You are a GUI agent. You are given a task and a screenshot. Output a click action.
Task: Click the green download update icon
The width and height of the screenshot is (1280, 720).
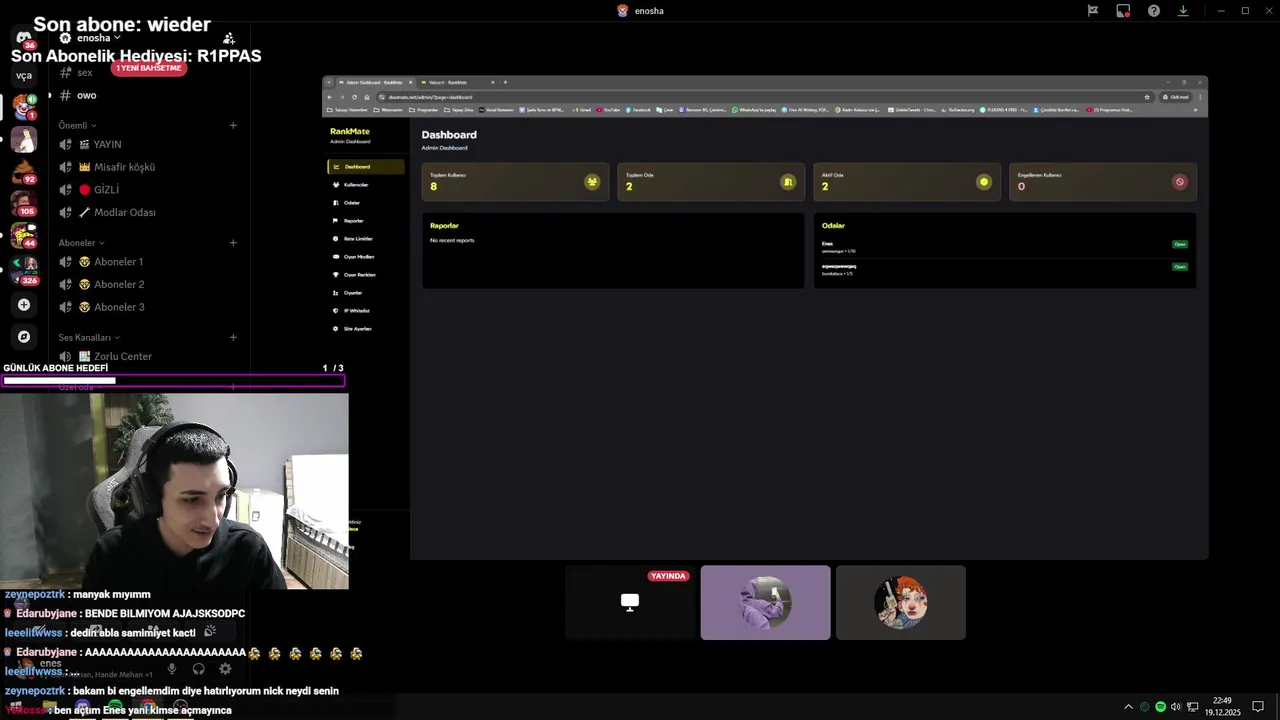coord(1183,11)
